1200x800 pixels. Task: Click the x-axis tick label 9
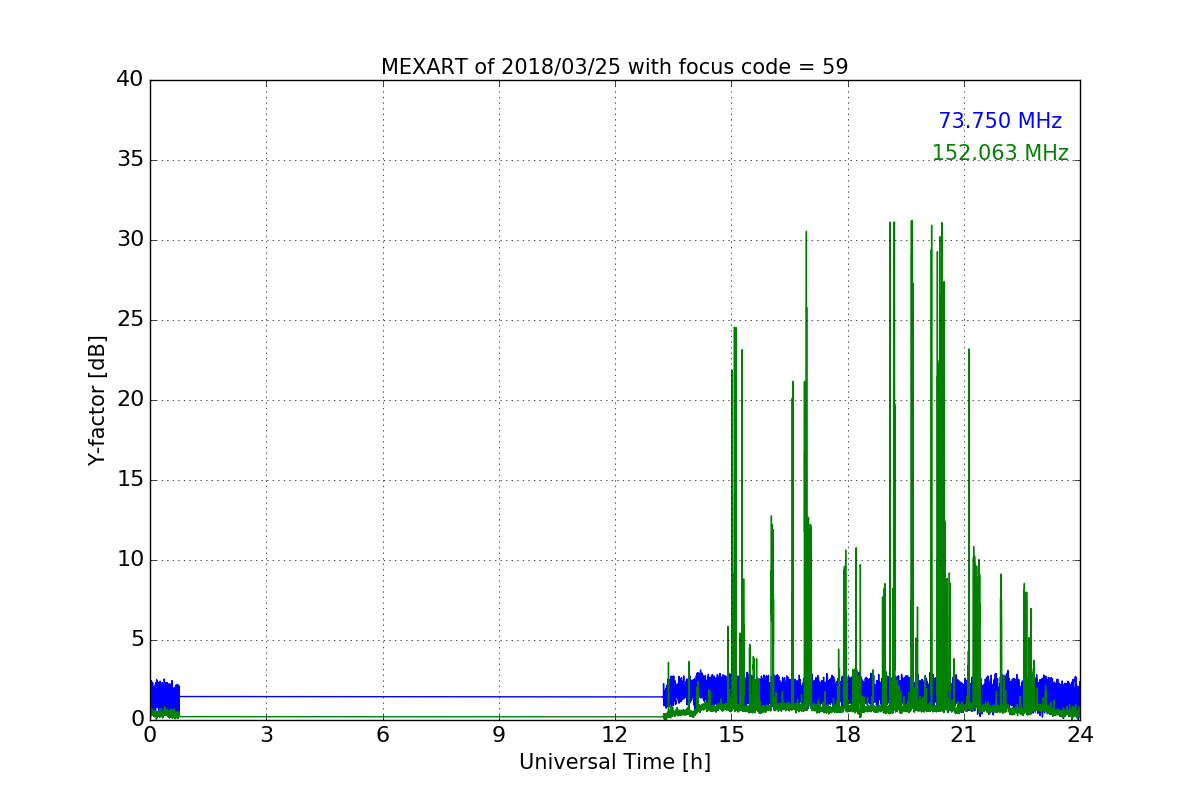[x=499, y=735]
